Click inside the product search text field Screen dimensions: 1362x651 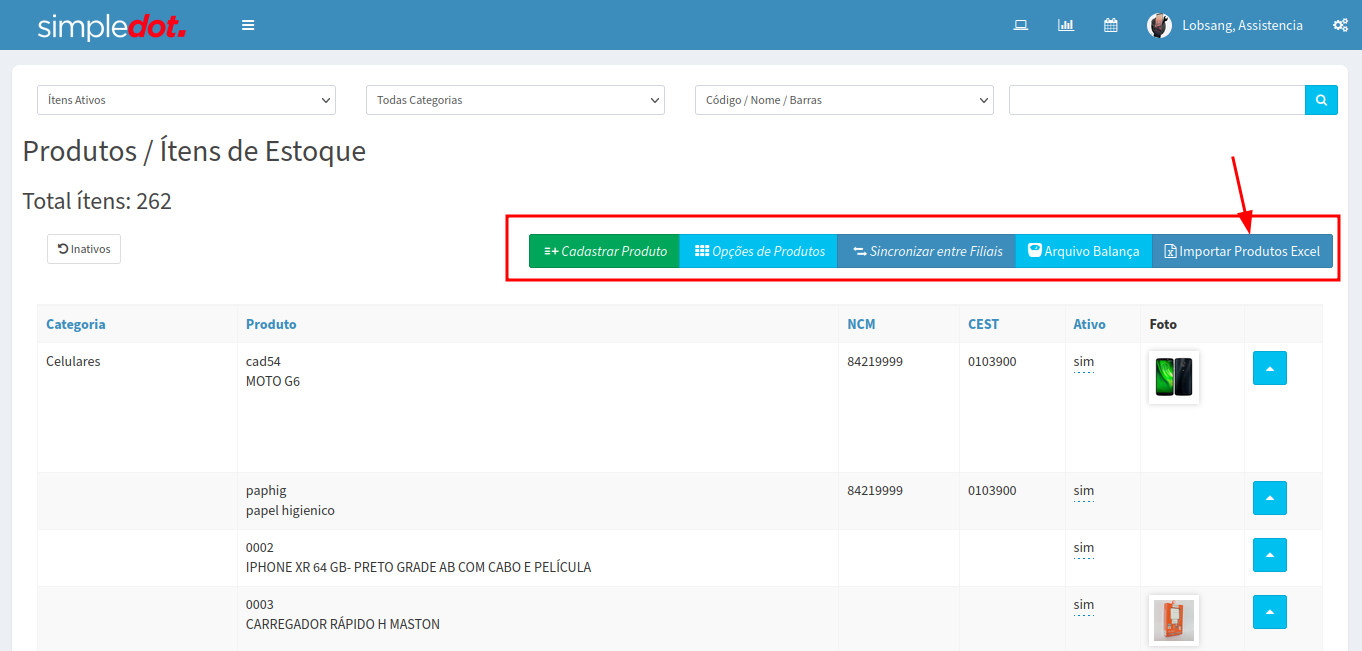click(1156, 100)
